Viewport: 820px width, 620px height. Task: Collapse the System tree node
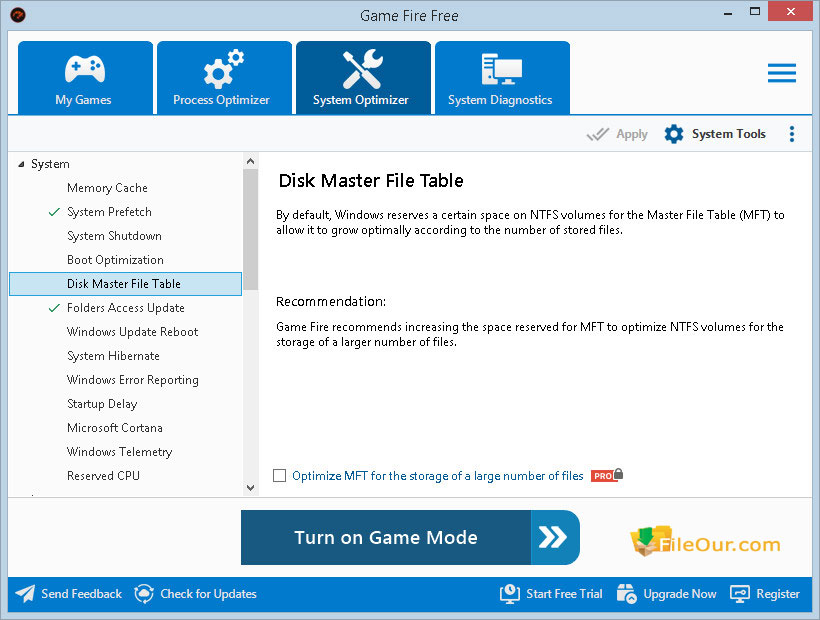coord(21,164)
